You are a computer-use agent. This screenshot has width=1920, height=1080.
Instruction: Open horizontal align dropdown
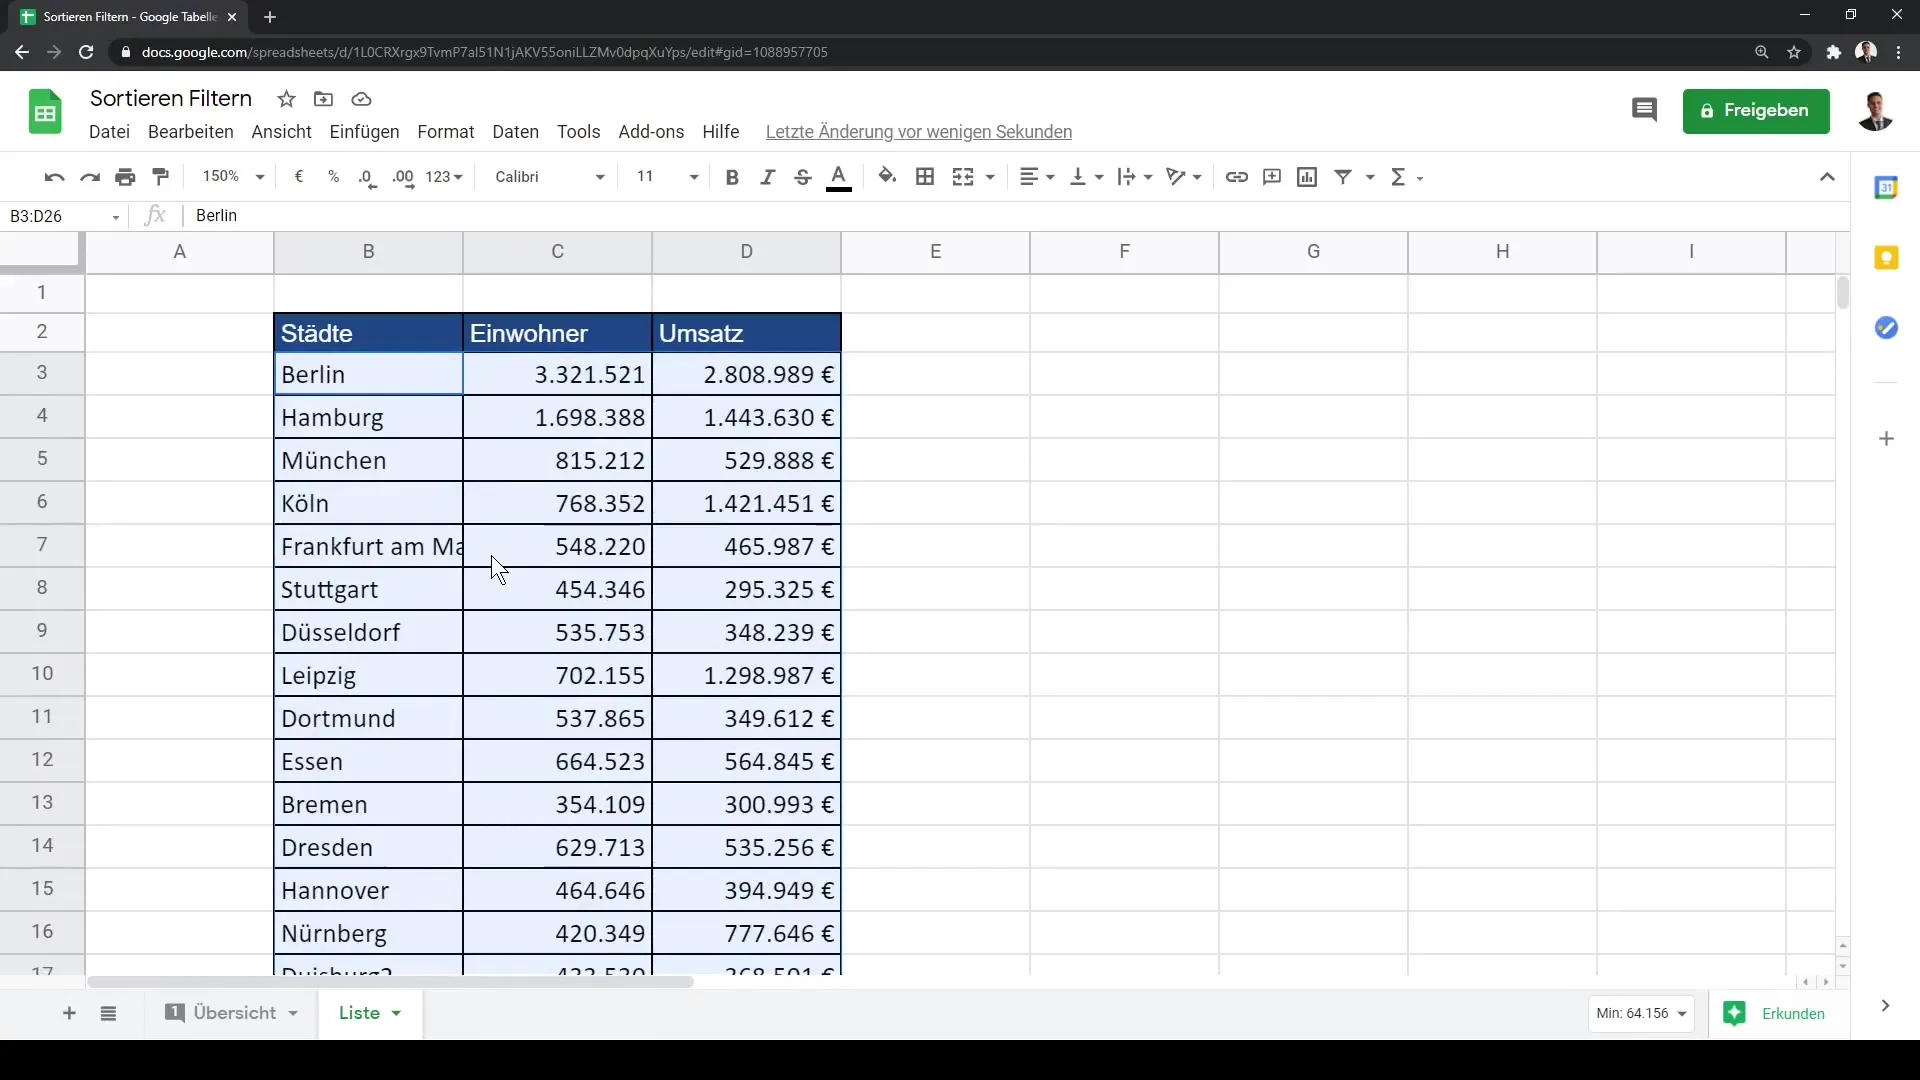click(1037, 177)
